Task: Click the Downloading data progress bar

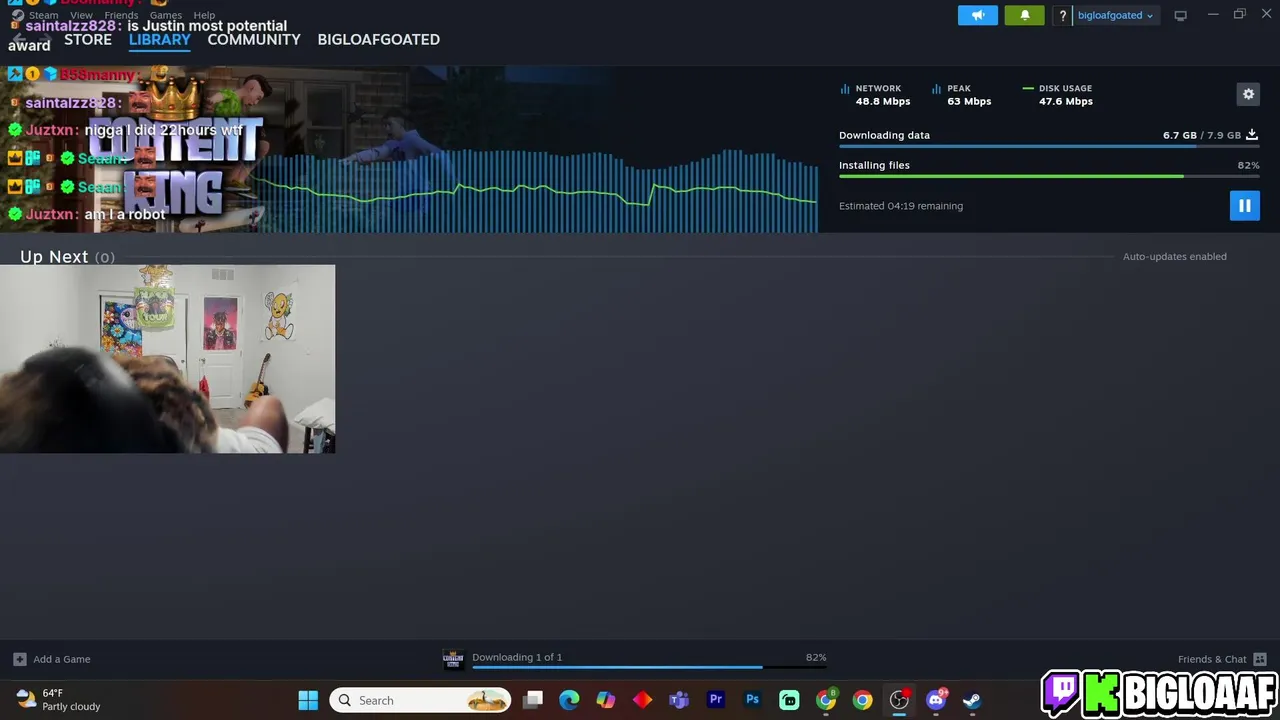Action: coord(1049,146)
